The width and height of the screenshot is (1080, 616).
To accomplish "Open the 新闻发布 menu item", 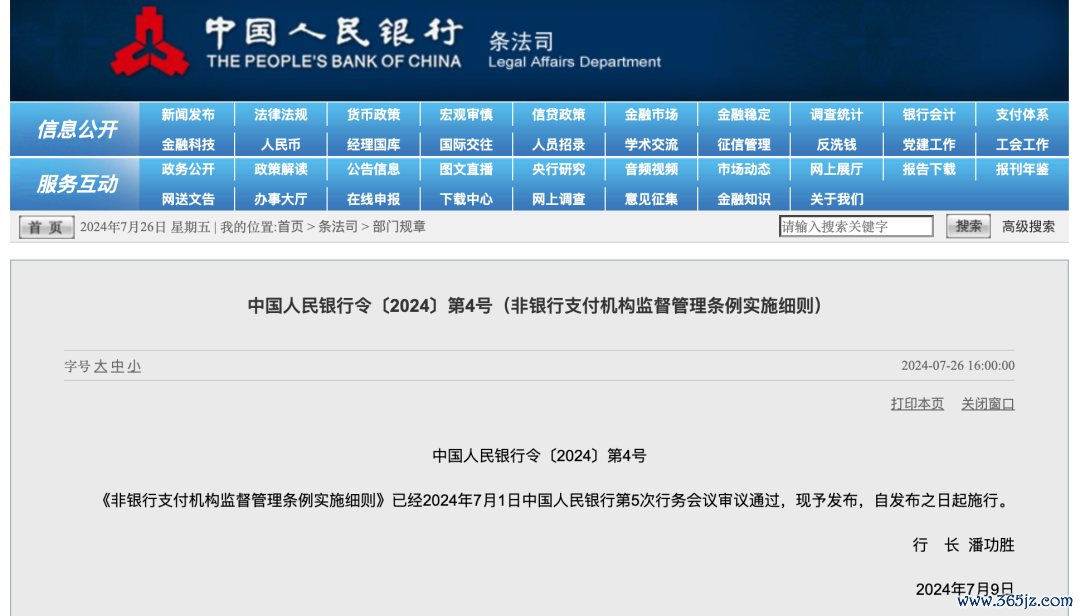I will (x=188, y=115).
